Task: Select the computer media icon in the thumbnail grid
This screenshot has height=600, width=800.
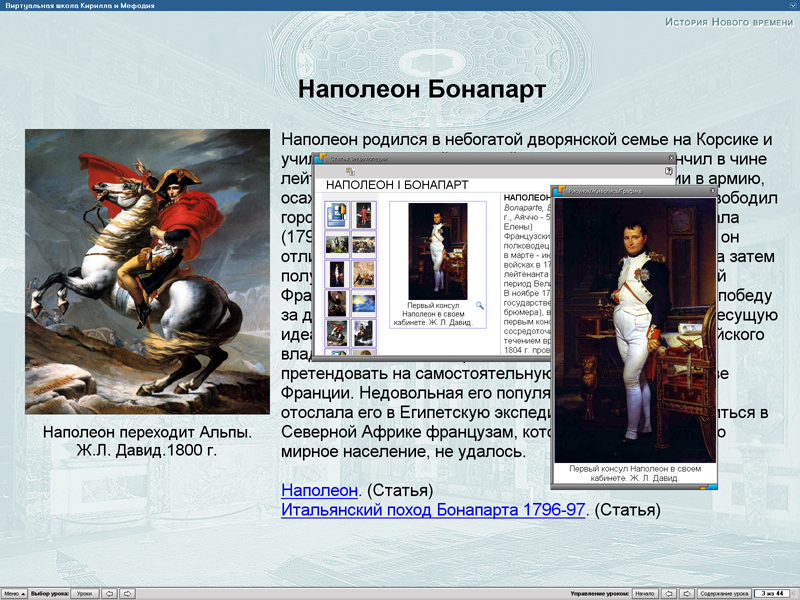Action: [x=337, y=214]
